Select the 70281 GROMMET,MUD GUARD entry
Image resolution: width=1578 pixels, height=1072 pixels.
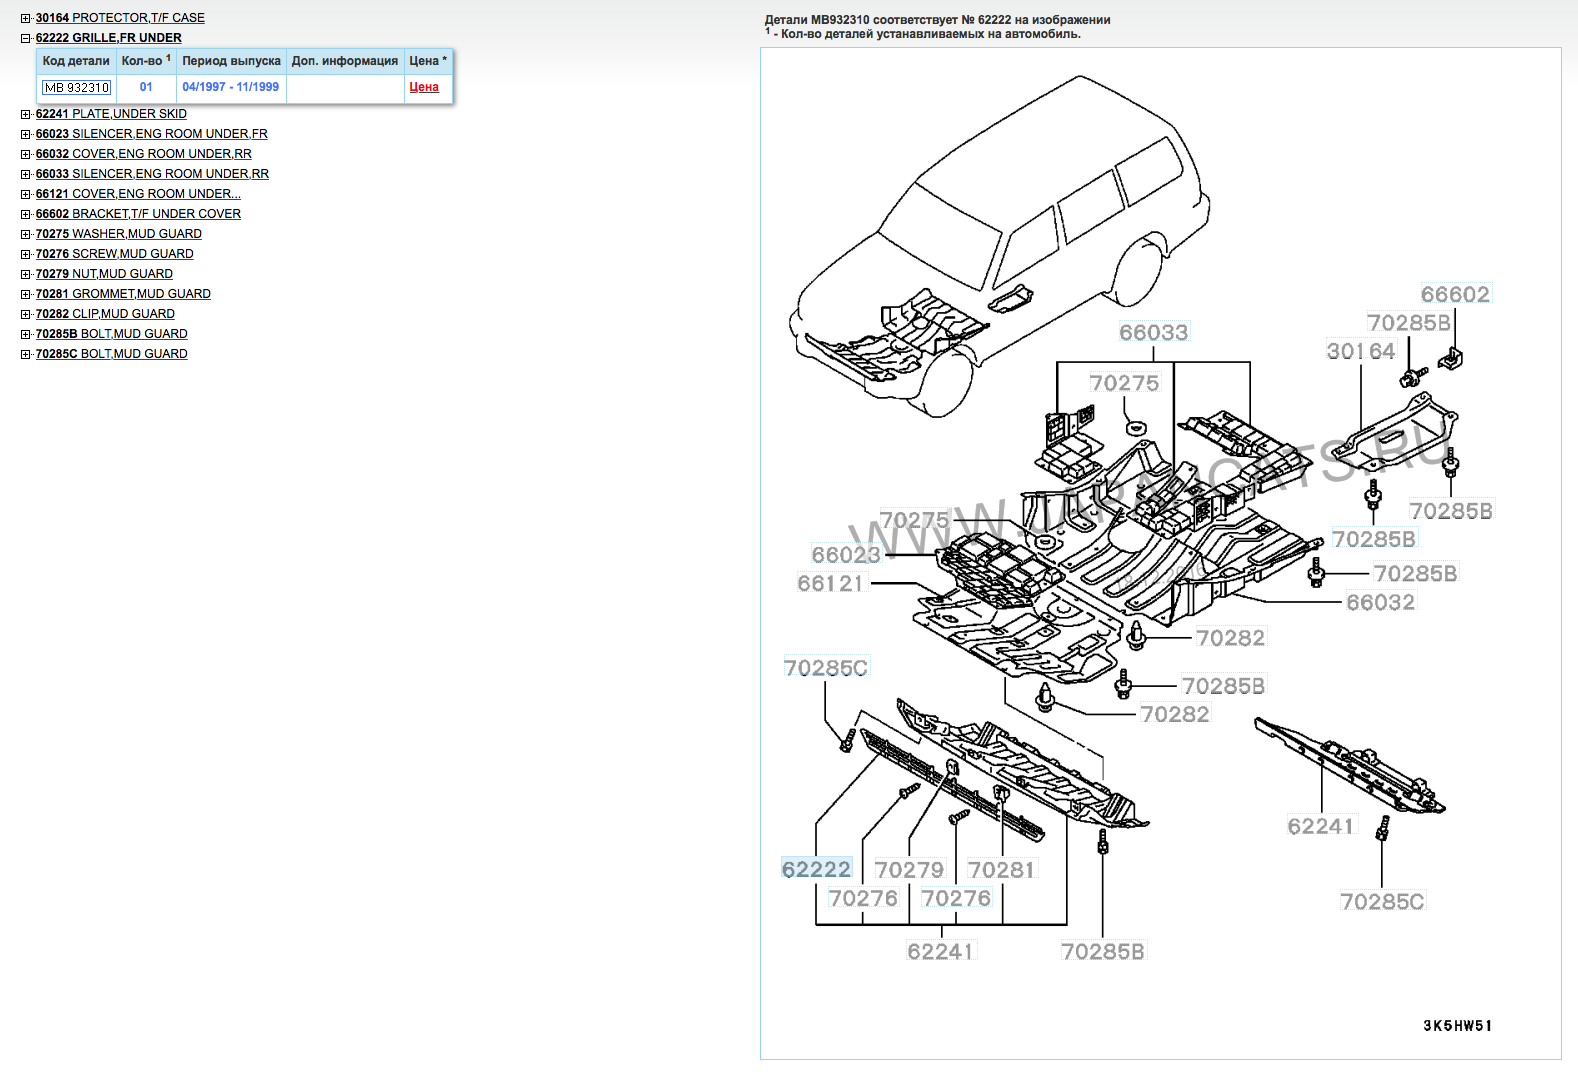[123, 294]
